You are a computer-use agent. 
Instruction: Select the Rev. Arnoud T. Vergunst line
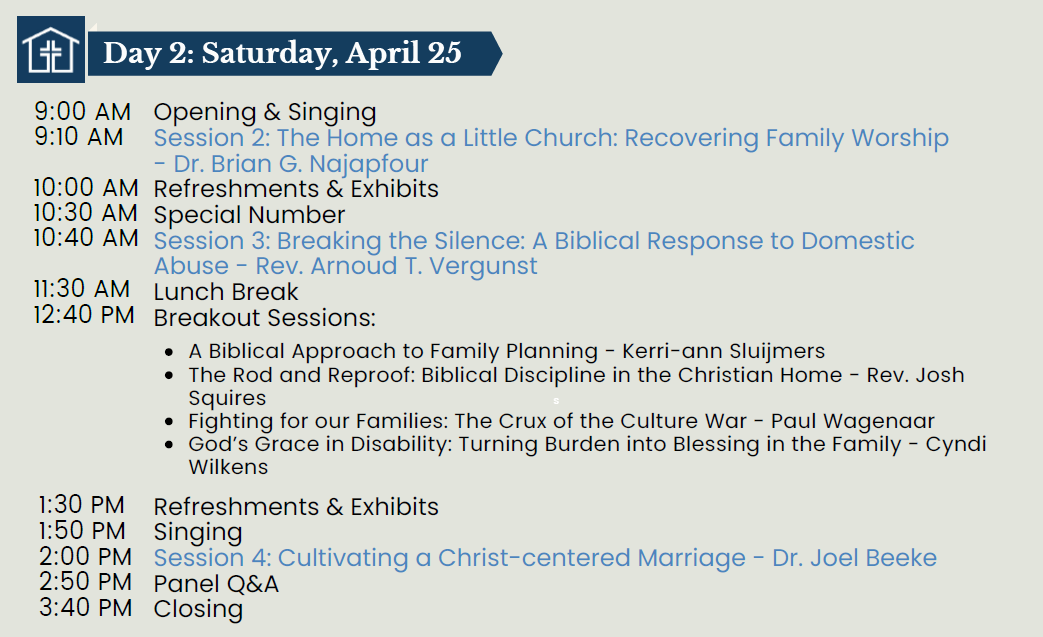point(345,266)
